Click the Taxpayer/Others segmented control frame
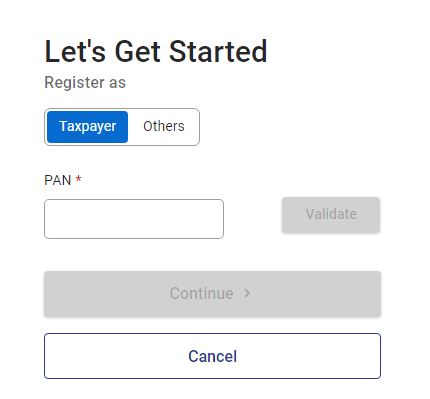 click(122, 127)
